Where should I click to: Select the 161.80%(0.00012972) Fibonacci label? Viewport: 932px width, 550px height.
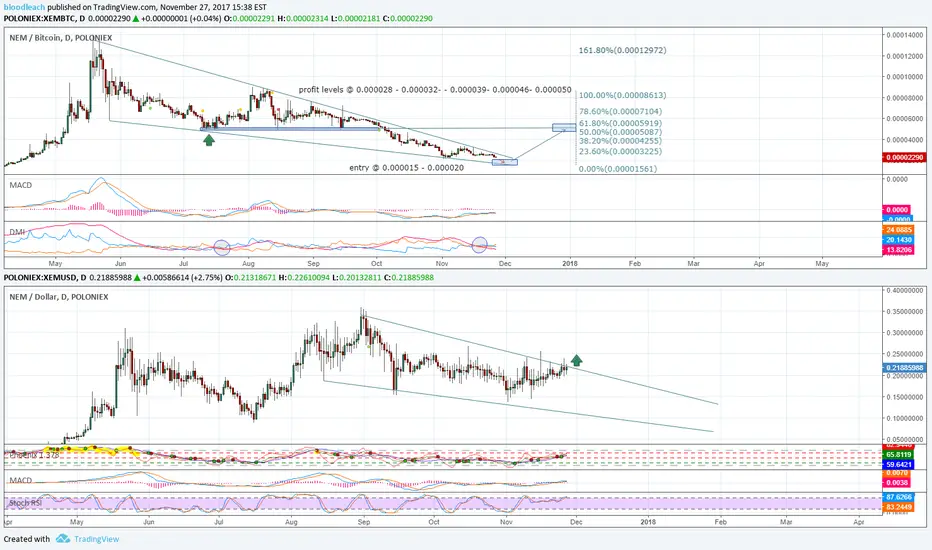pyautogui.click(x=622, y=50)
